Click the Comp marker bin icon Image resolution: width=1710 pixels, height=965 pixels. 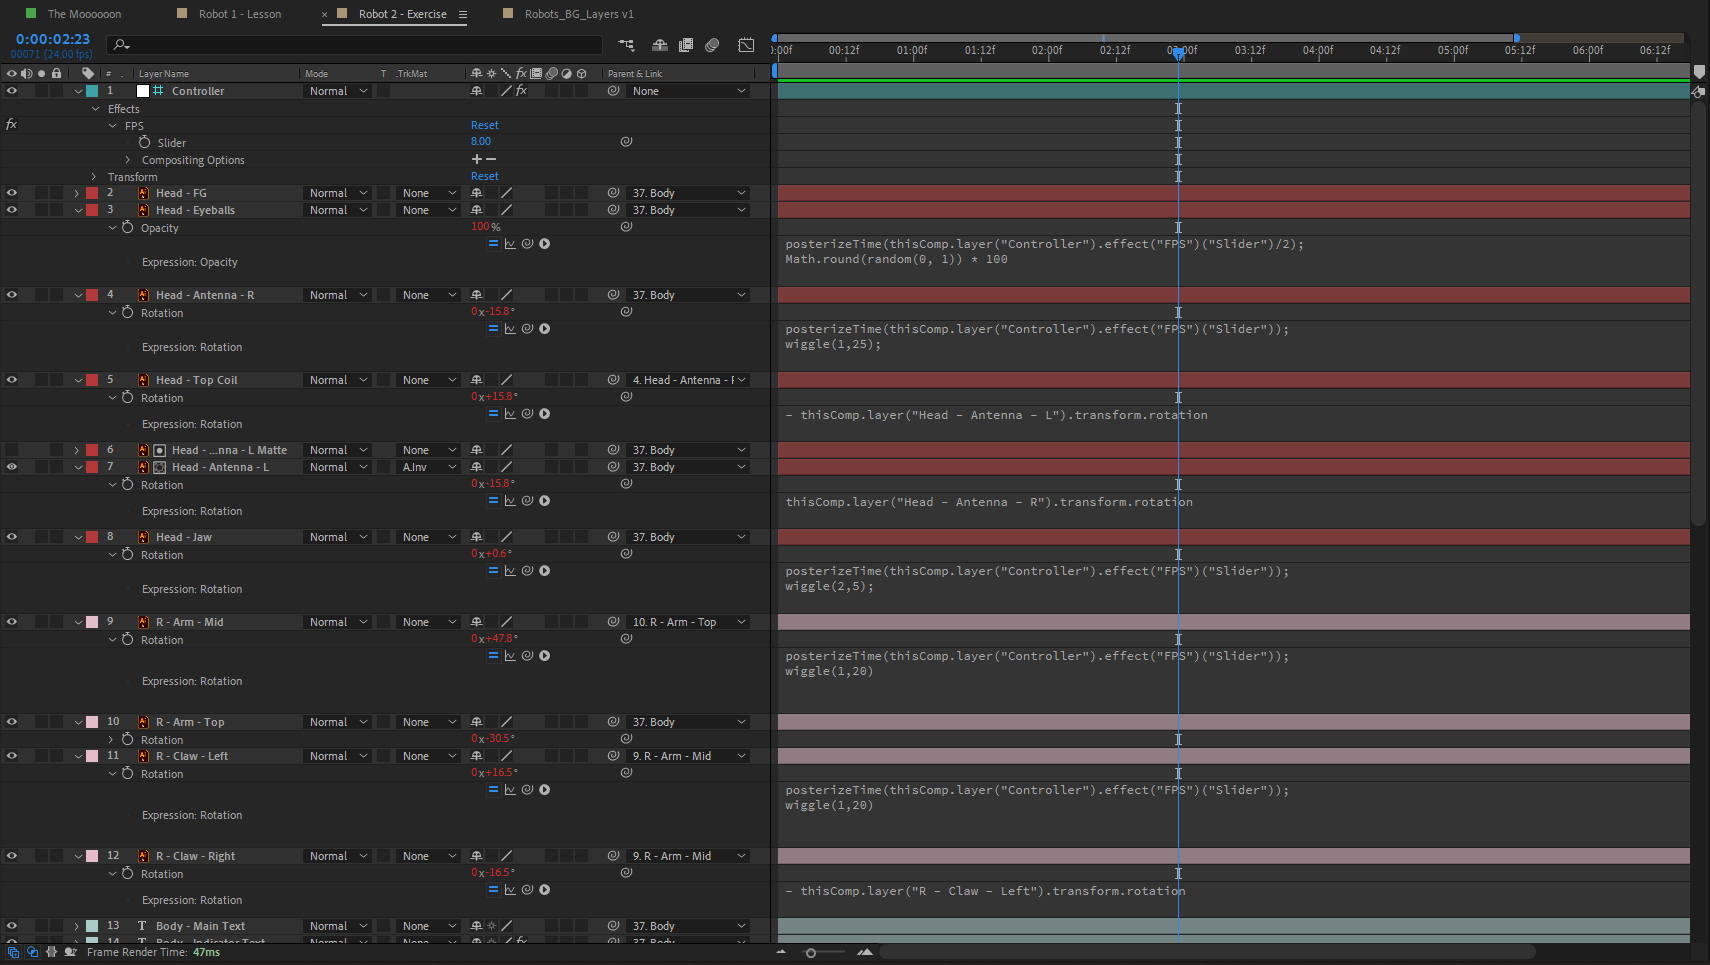tap(1698, 73)
